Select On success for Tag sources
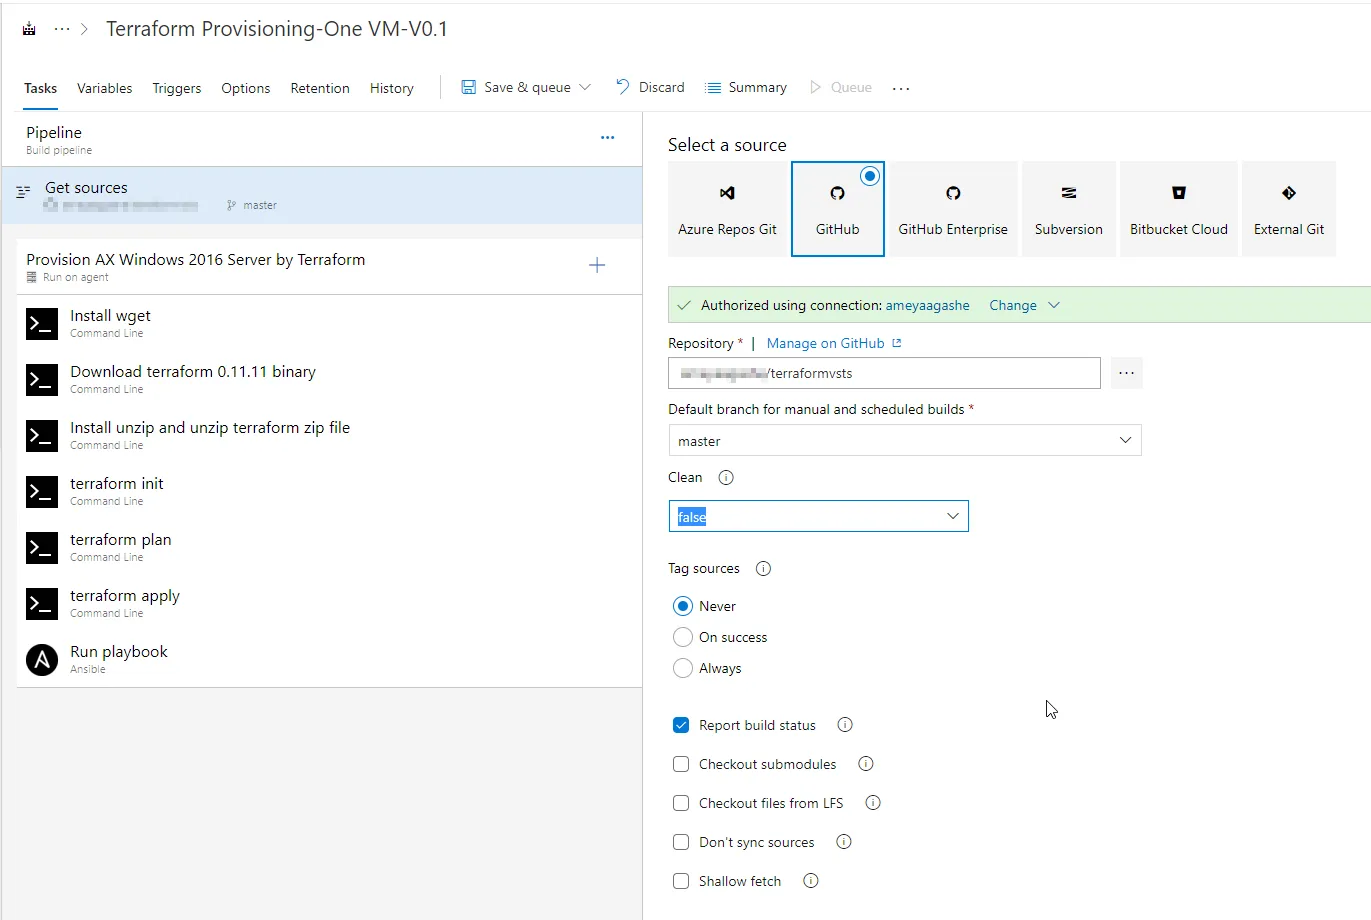 683,637
